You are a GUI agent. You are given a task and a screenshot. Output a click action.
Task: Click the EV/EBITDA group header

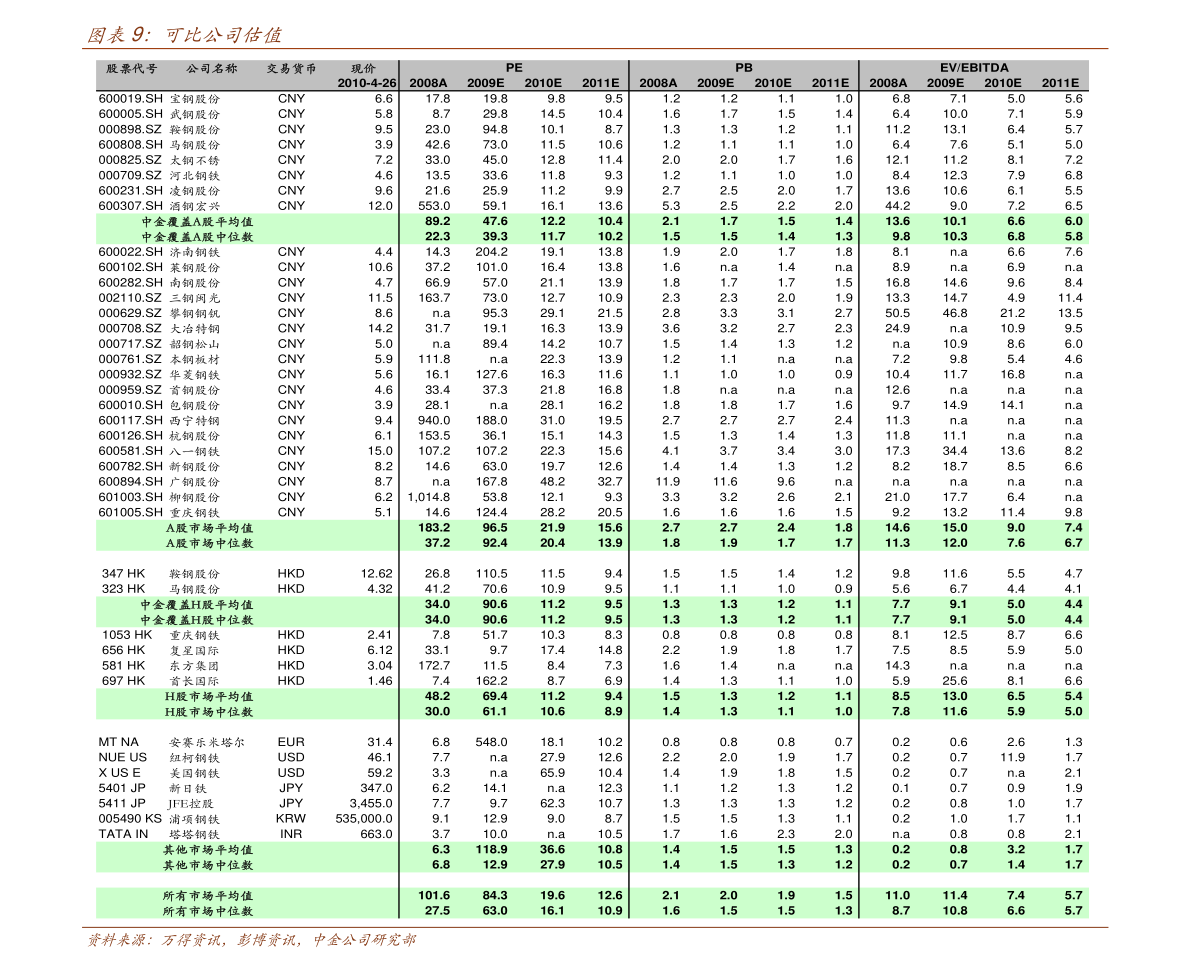(x=974, y=68)
